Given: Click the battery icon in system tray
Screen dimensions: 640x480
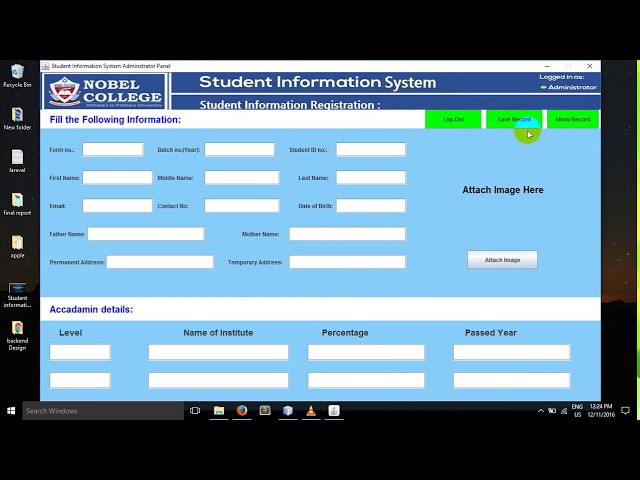Looking at the screenshot, I should click(x=552, y=411).
